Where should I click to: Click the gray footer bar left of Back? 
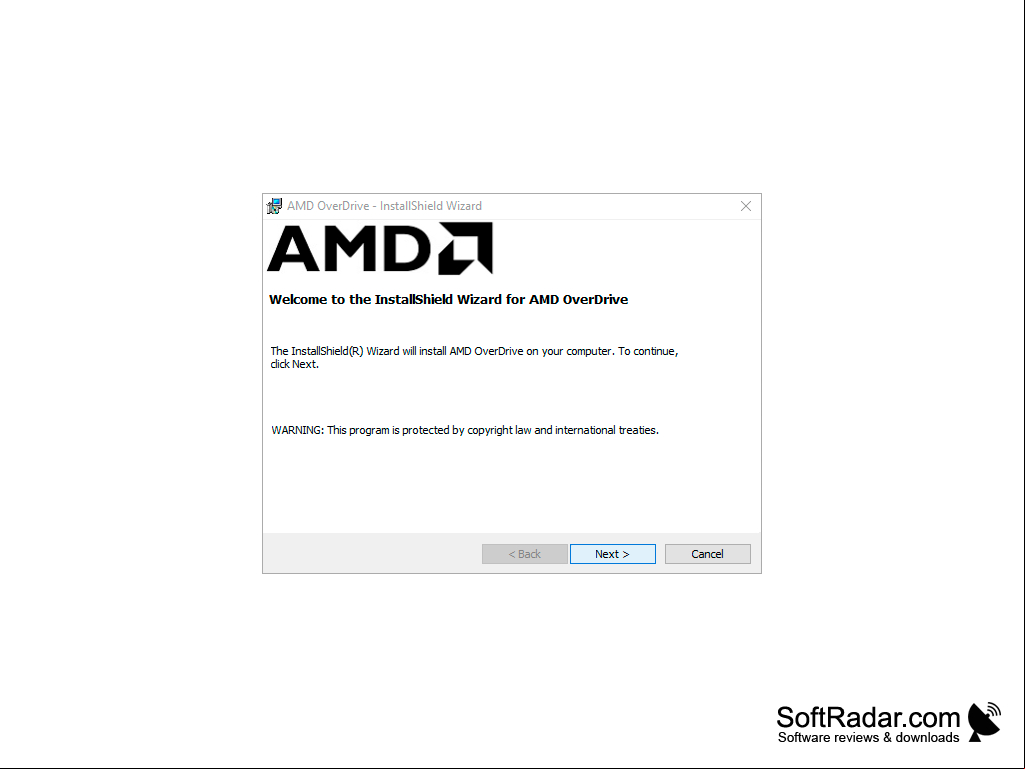[373, 553]
